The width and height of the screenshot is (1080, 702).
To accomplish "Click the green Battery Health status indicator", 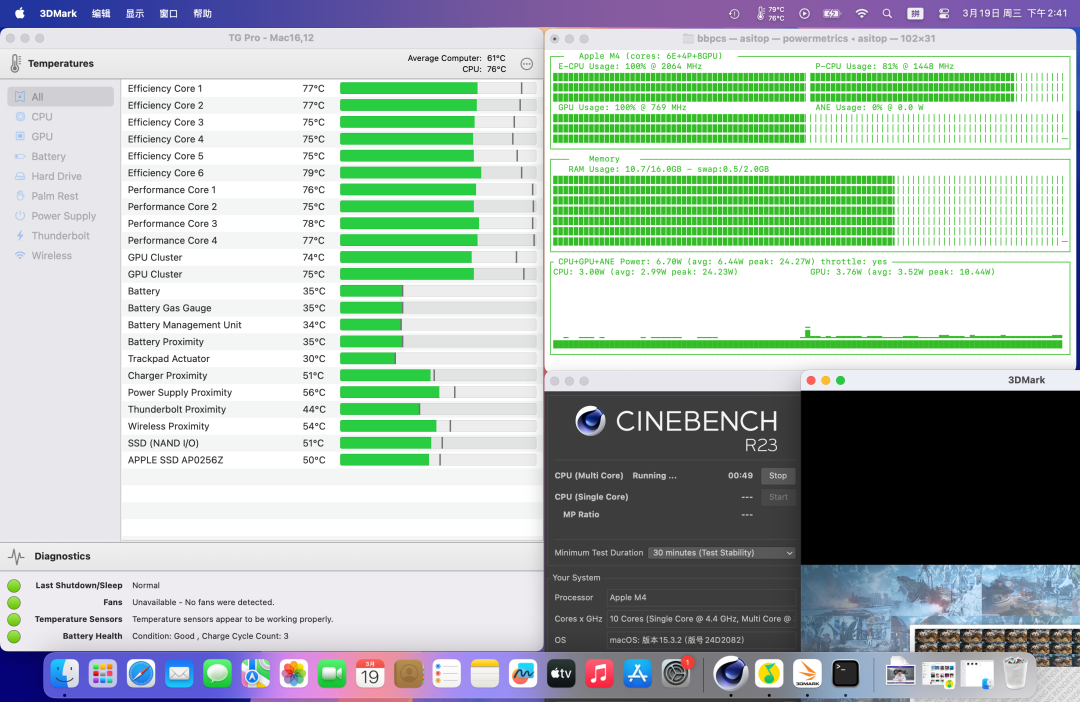I will 14,637.
